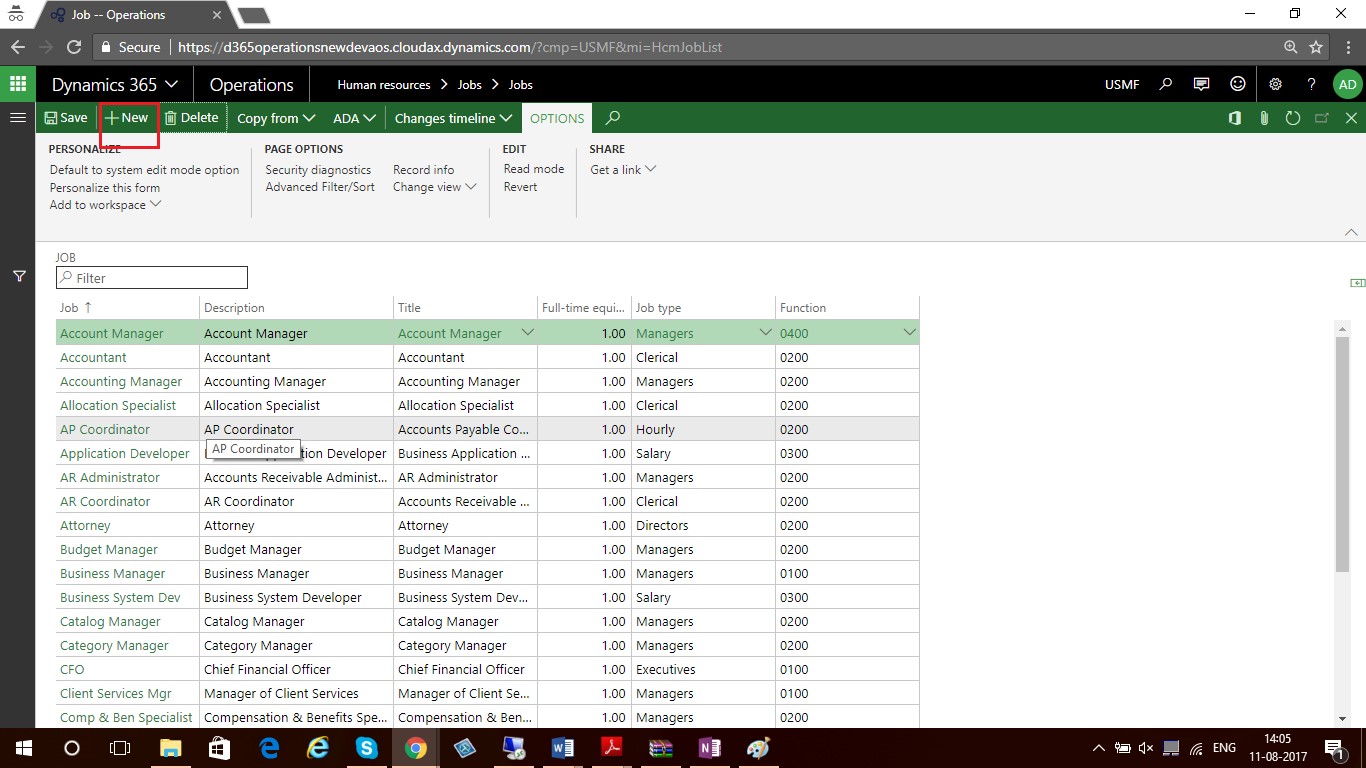The width and height of the screenshot is (1366, 768).
Task: Open the Change view dropdown
Action: tap(434, 187)
